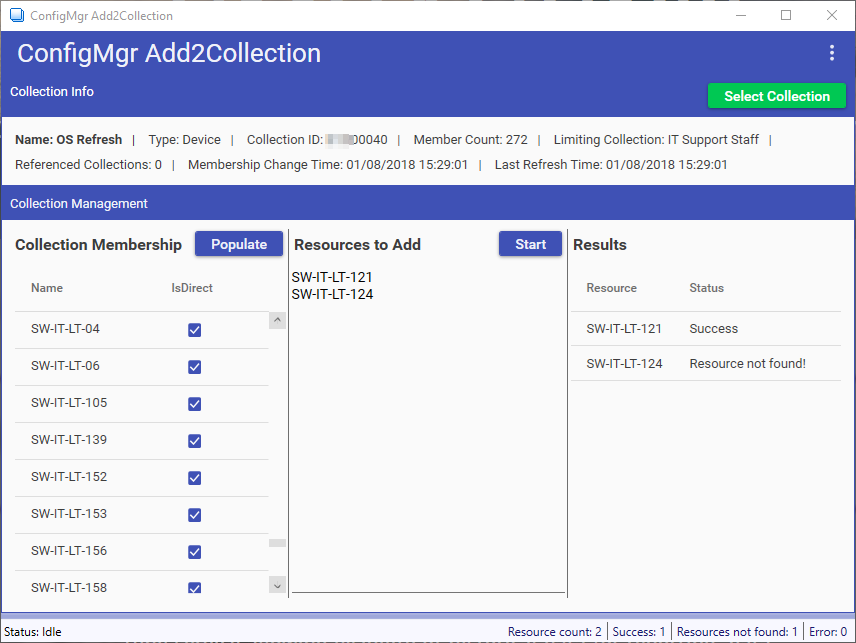
Task: Select SW-IT-LT-105 in membership list
Action: (141, 404)
